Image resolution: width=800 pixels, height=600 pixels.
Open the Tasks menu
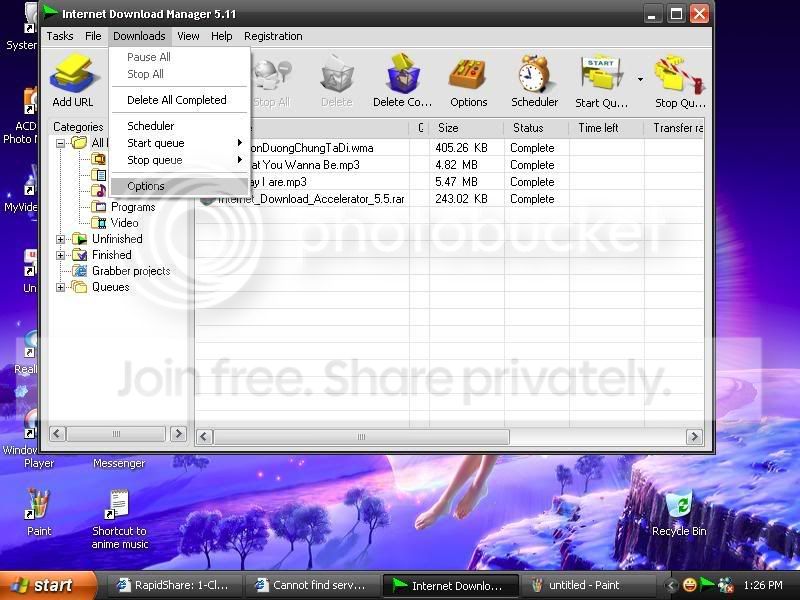(x=60, y=36)
